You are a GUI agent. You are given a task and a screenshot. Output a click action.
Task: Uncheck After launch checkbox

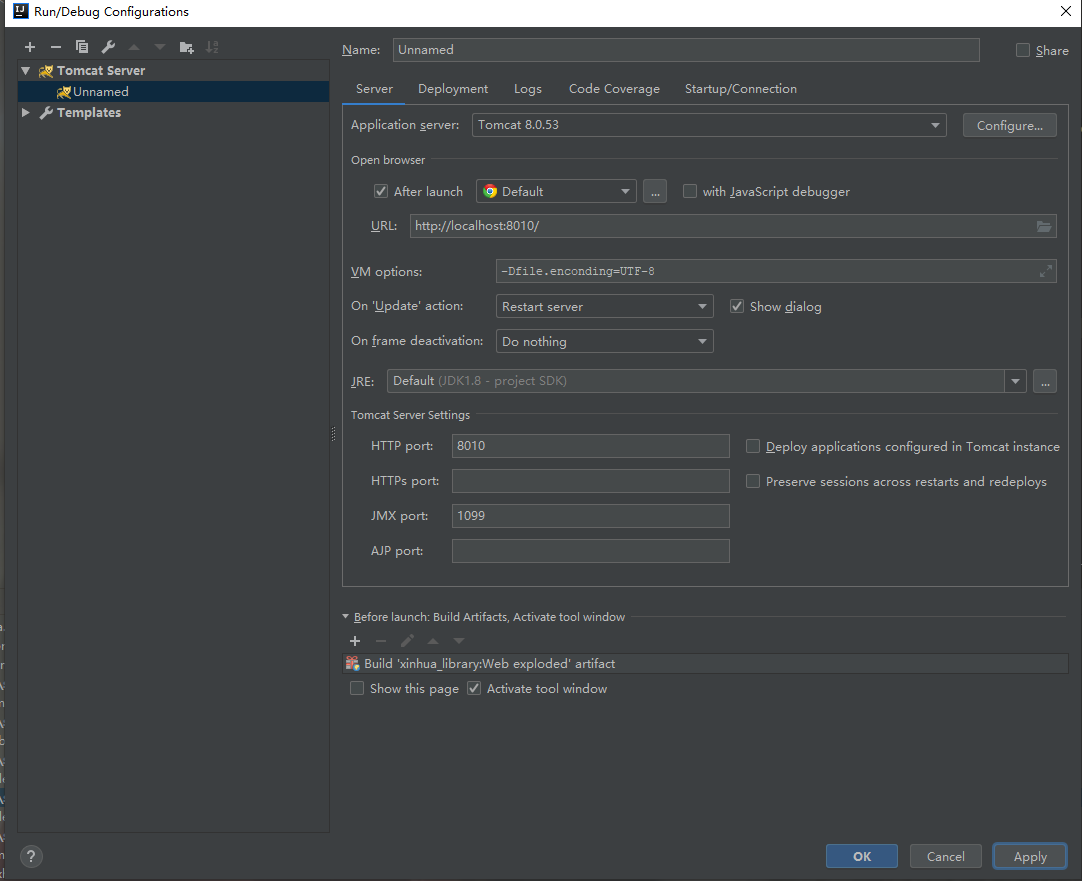[x=380, y=191]
